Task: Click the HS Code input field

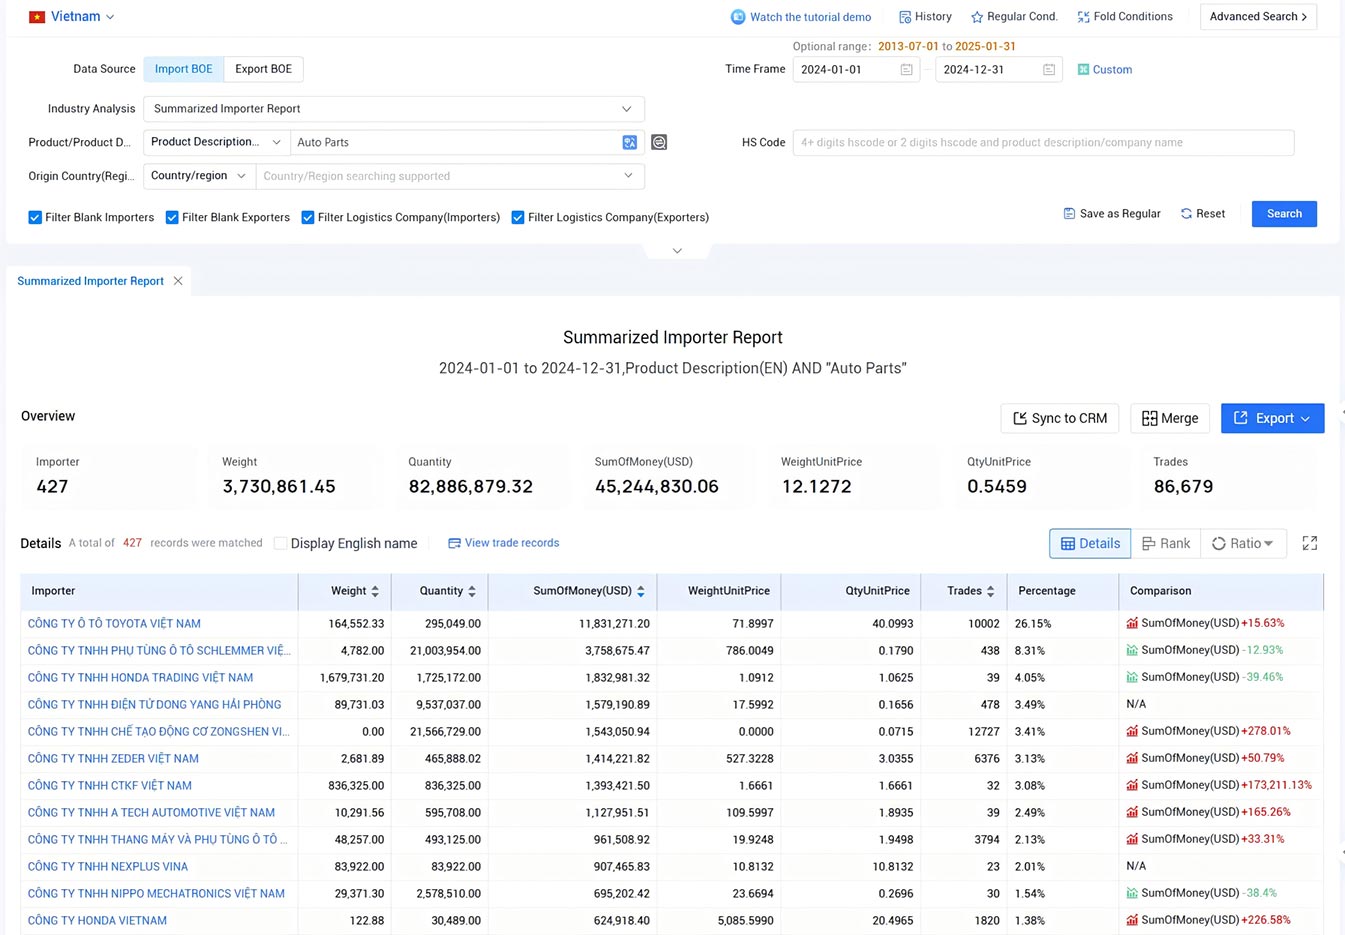Action: 1043,143
